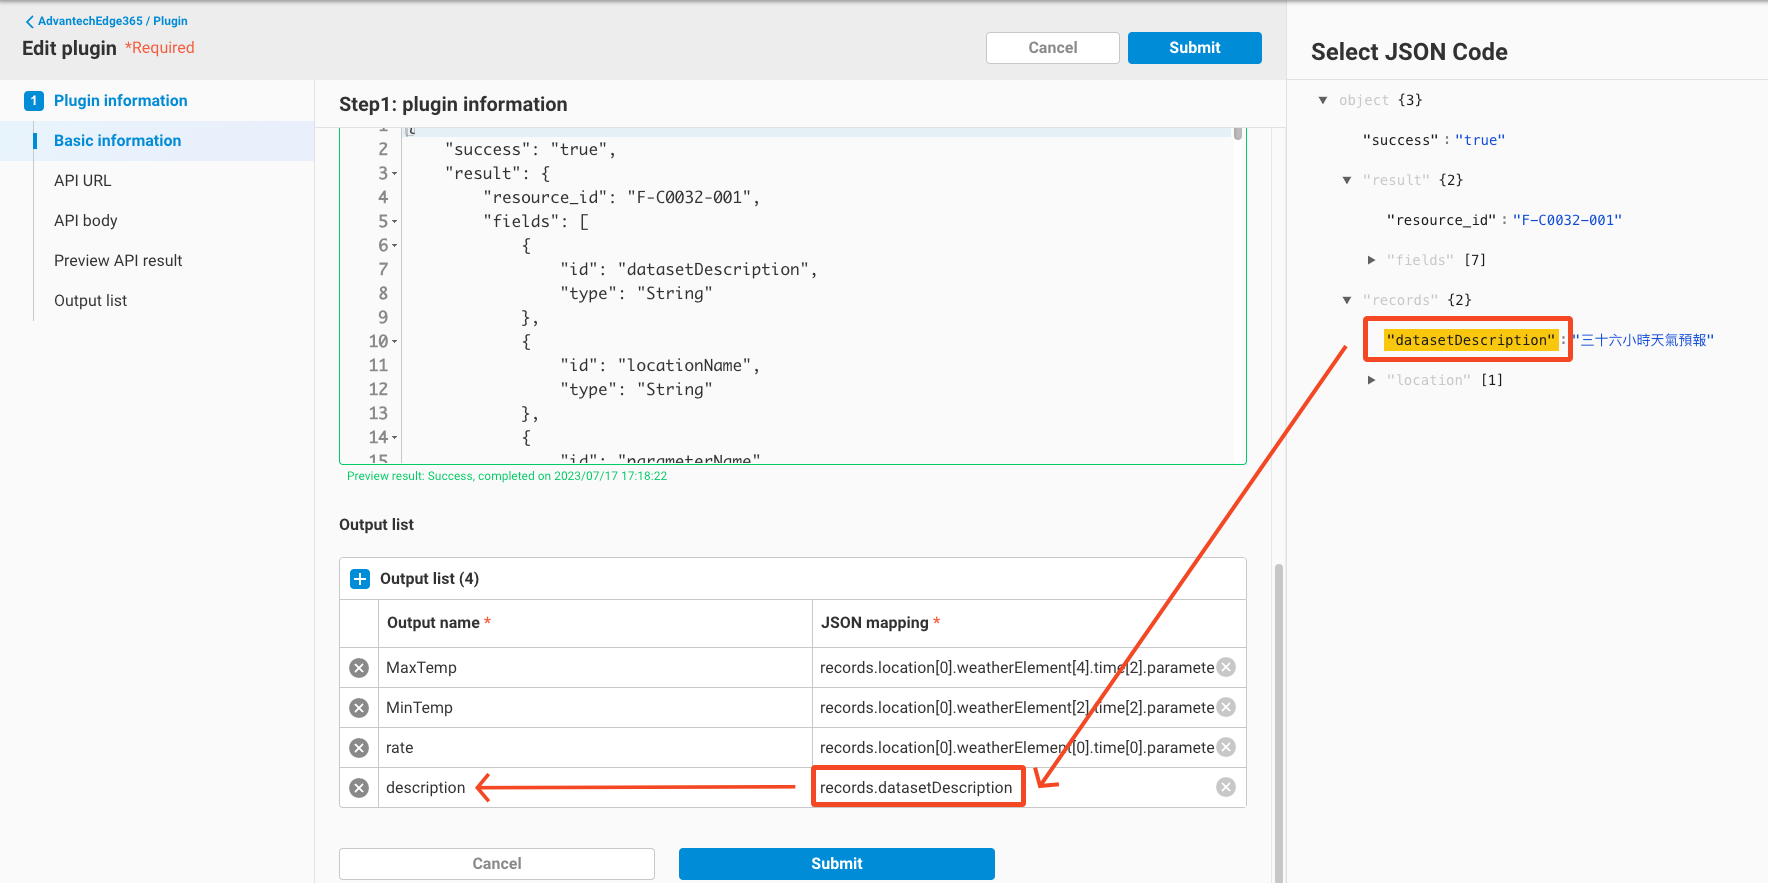The width and height of the screenshot is (1768, 883).
Task: Remove the MaxTemp output row
Action: pyautogui.click(x=359, y=668)
